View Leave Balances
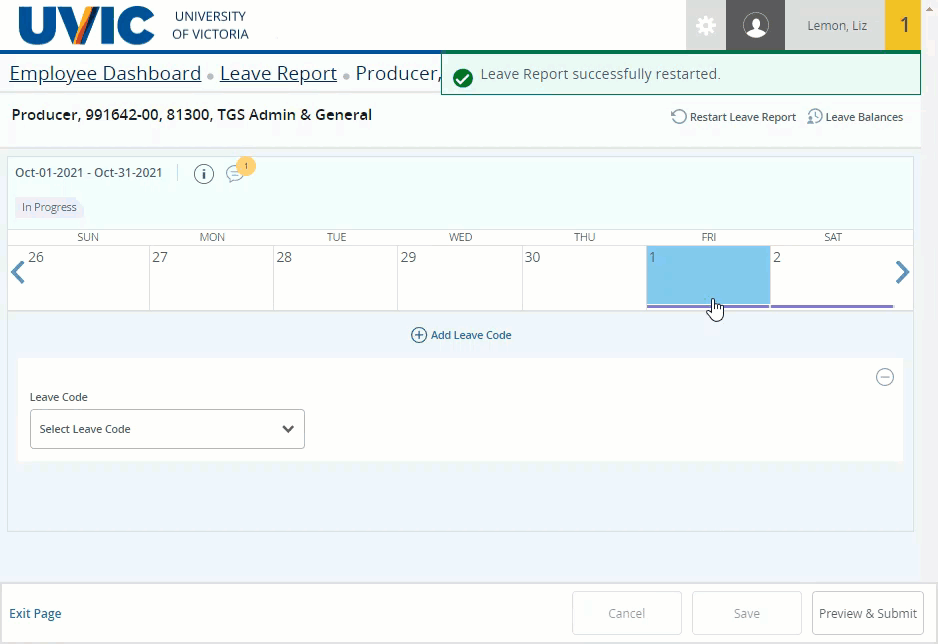This screenshot has height=644, width=938. pyautogui.click(x=855, y=117)
